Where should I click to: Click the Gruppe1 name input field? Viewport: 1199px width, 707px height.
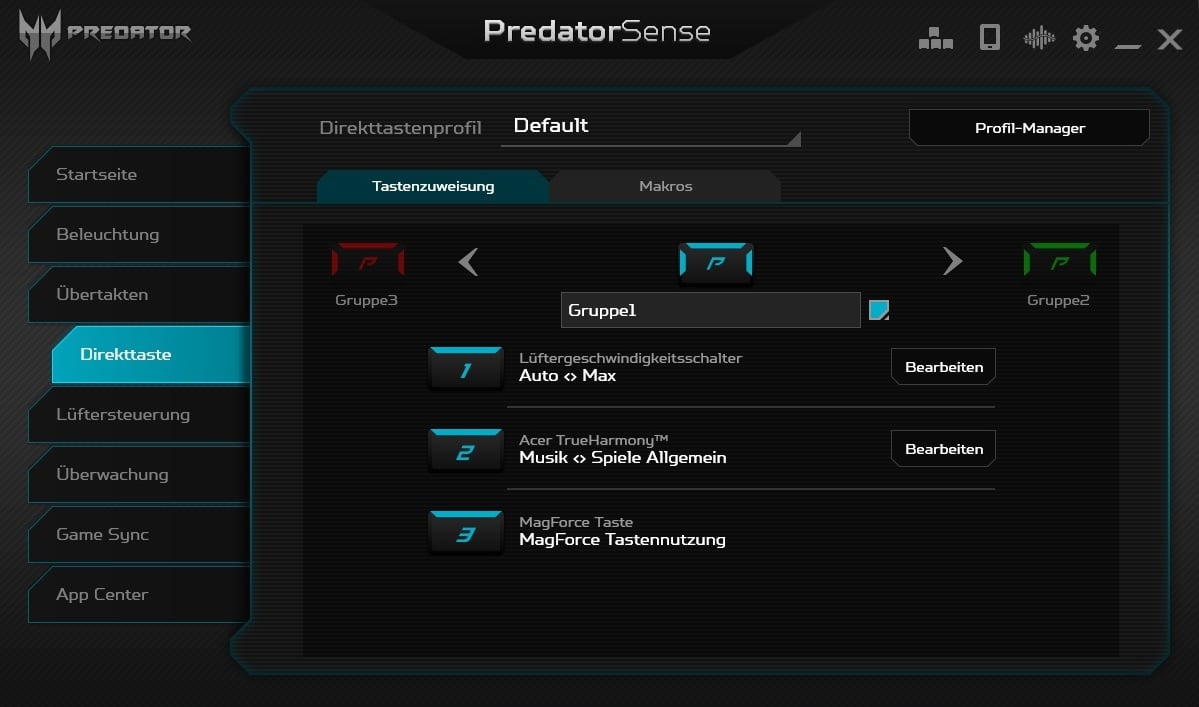(x=710, y=310)
